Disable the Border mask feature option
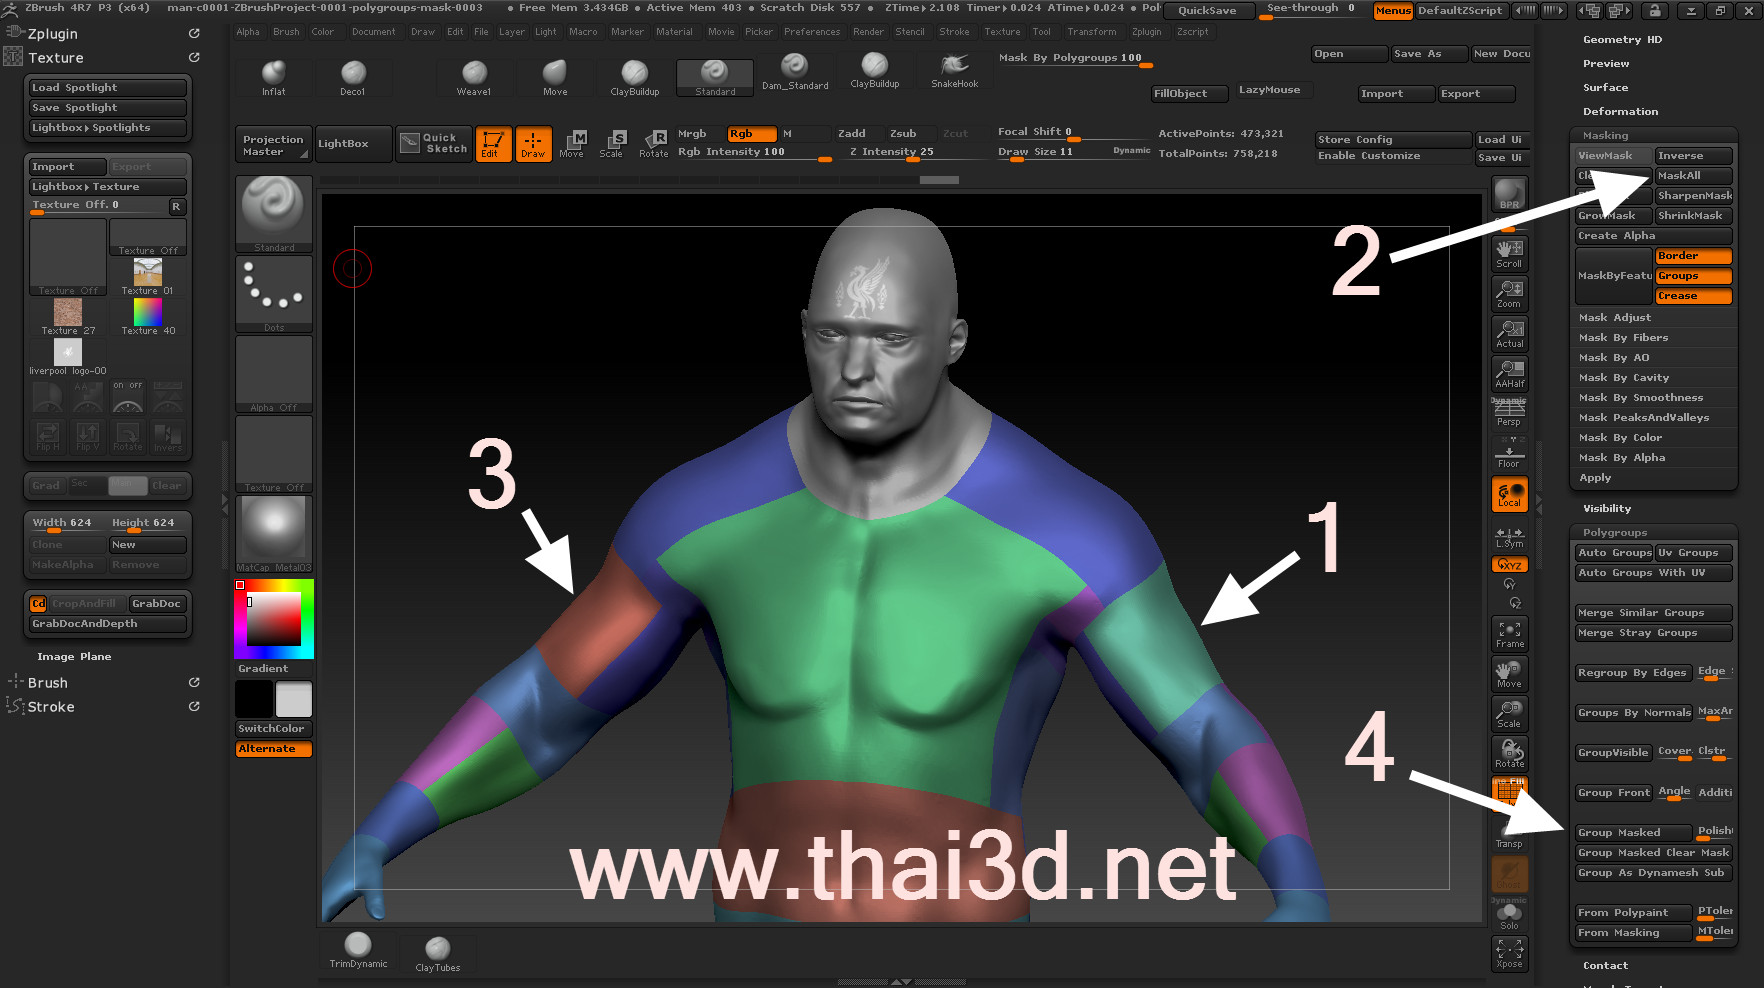 [x=1693, y=256]
